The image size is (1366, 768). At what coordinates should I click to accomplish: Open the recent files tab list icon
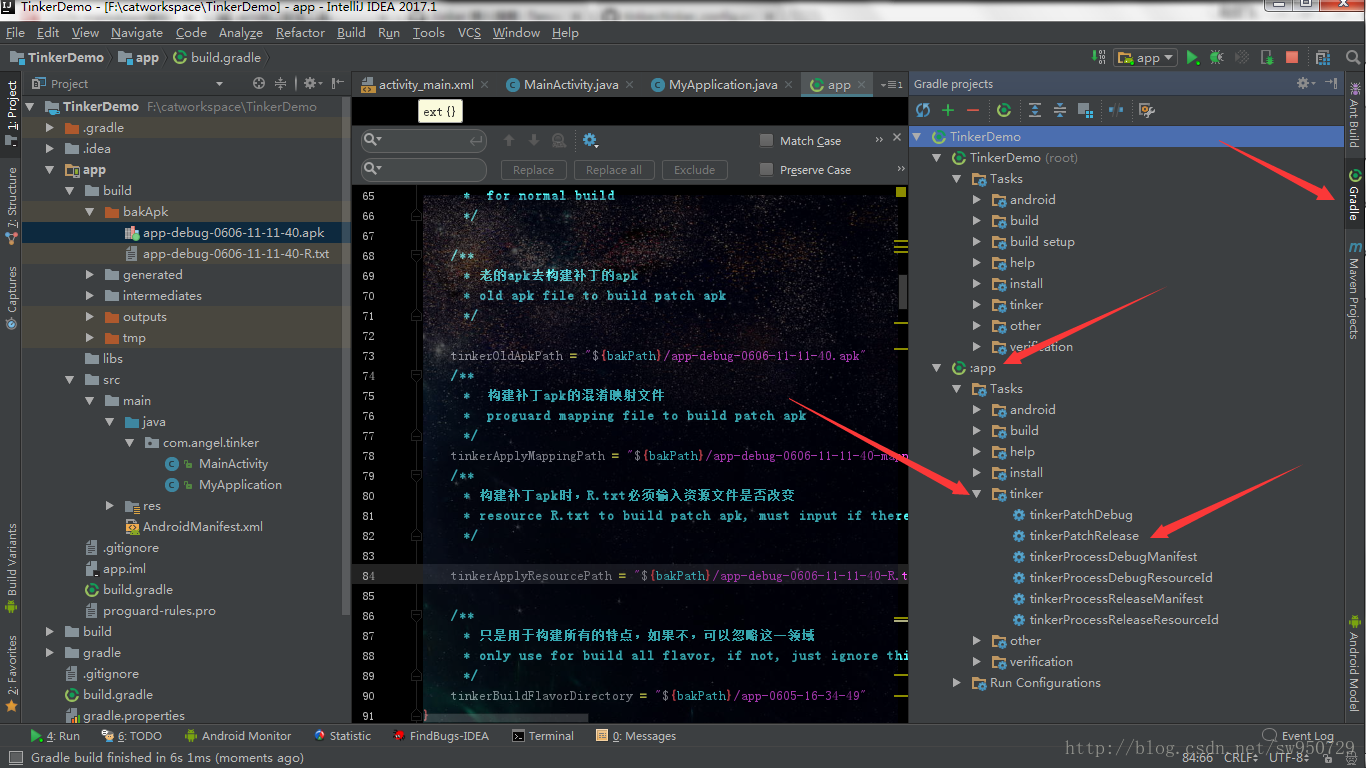click(891, 85)
